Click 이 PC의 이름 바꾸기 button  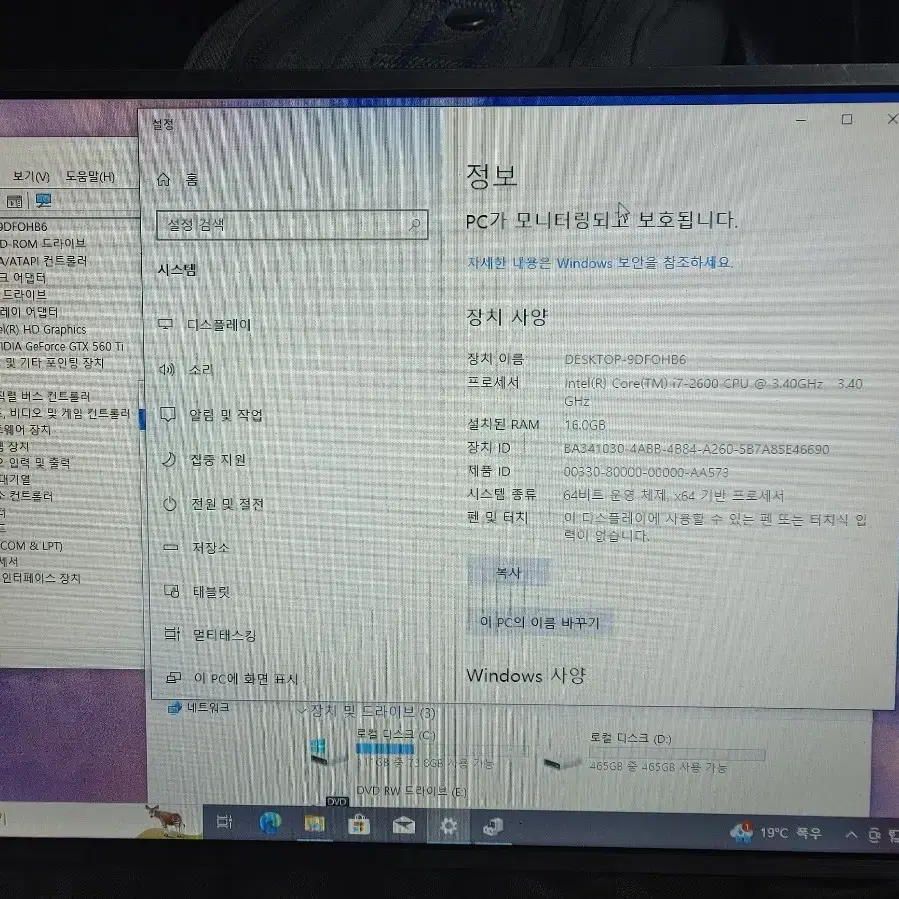click(540, 622)
